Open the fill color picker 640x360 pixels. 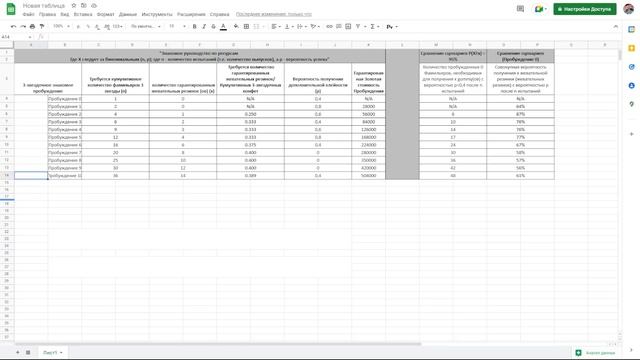(236, 27)
